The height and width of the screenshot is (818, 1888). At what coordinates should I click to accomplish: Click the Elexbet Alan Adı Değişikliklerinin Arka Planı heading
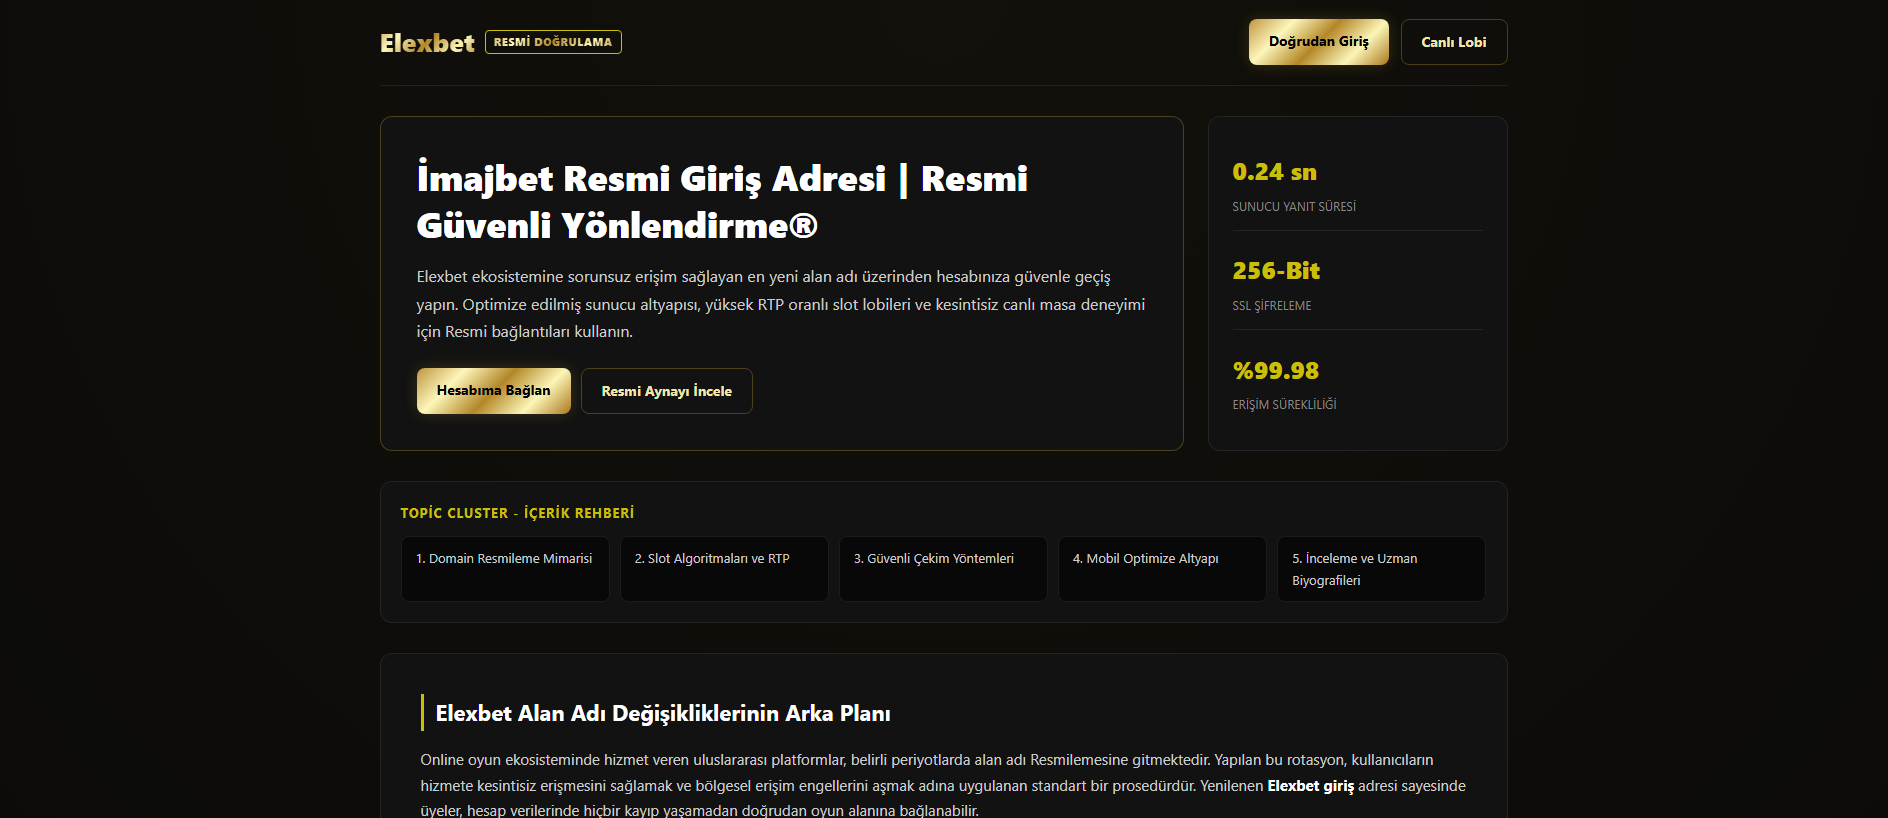[663, 714]
